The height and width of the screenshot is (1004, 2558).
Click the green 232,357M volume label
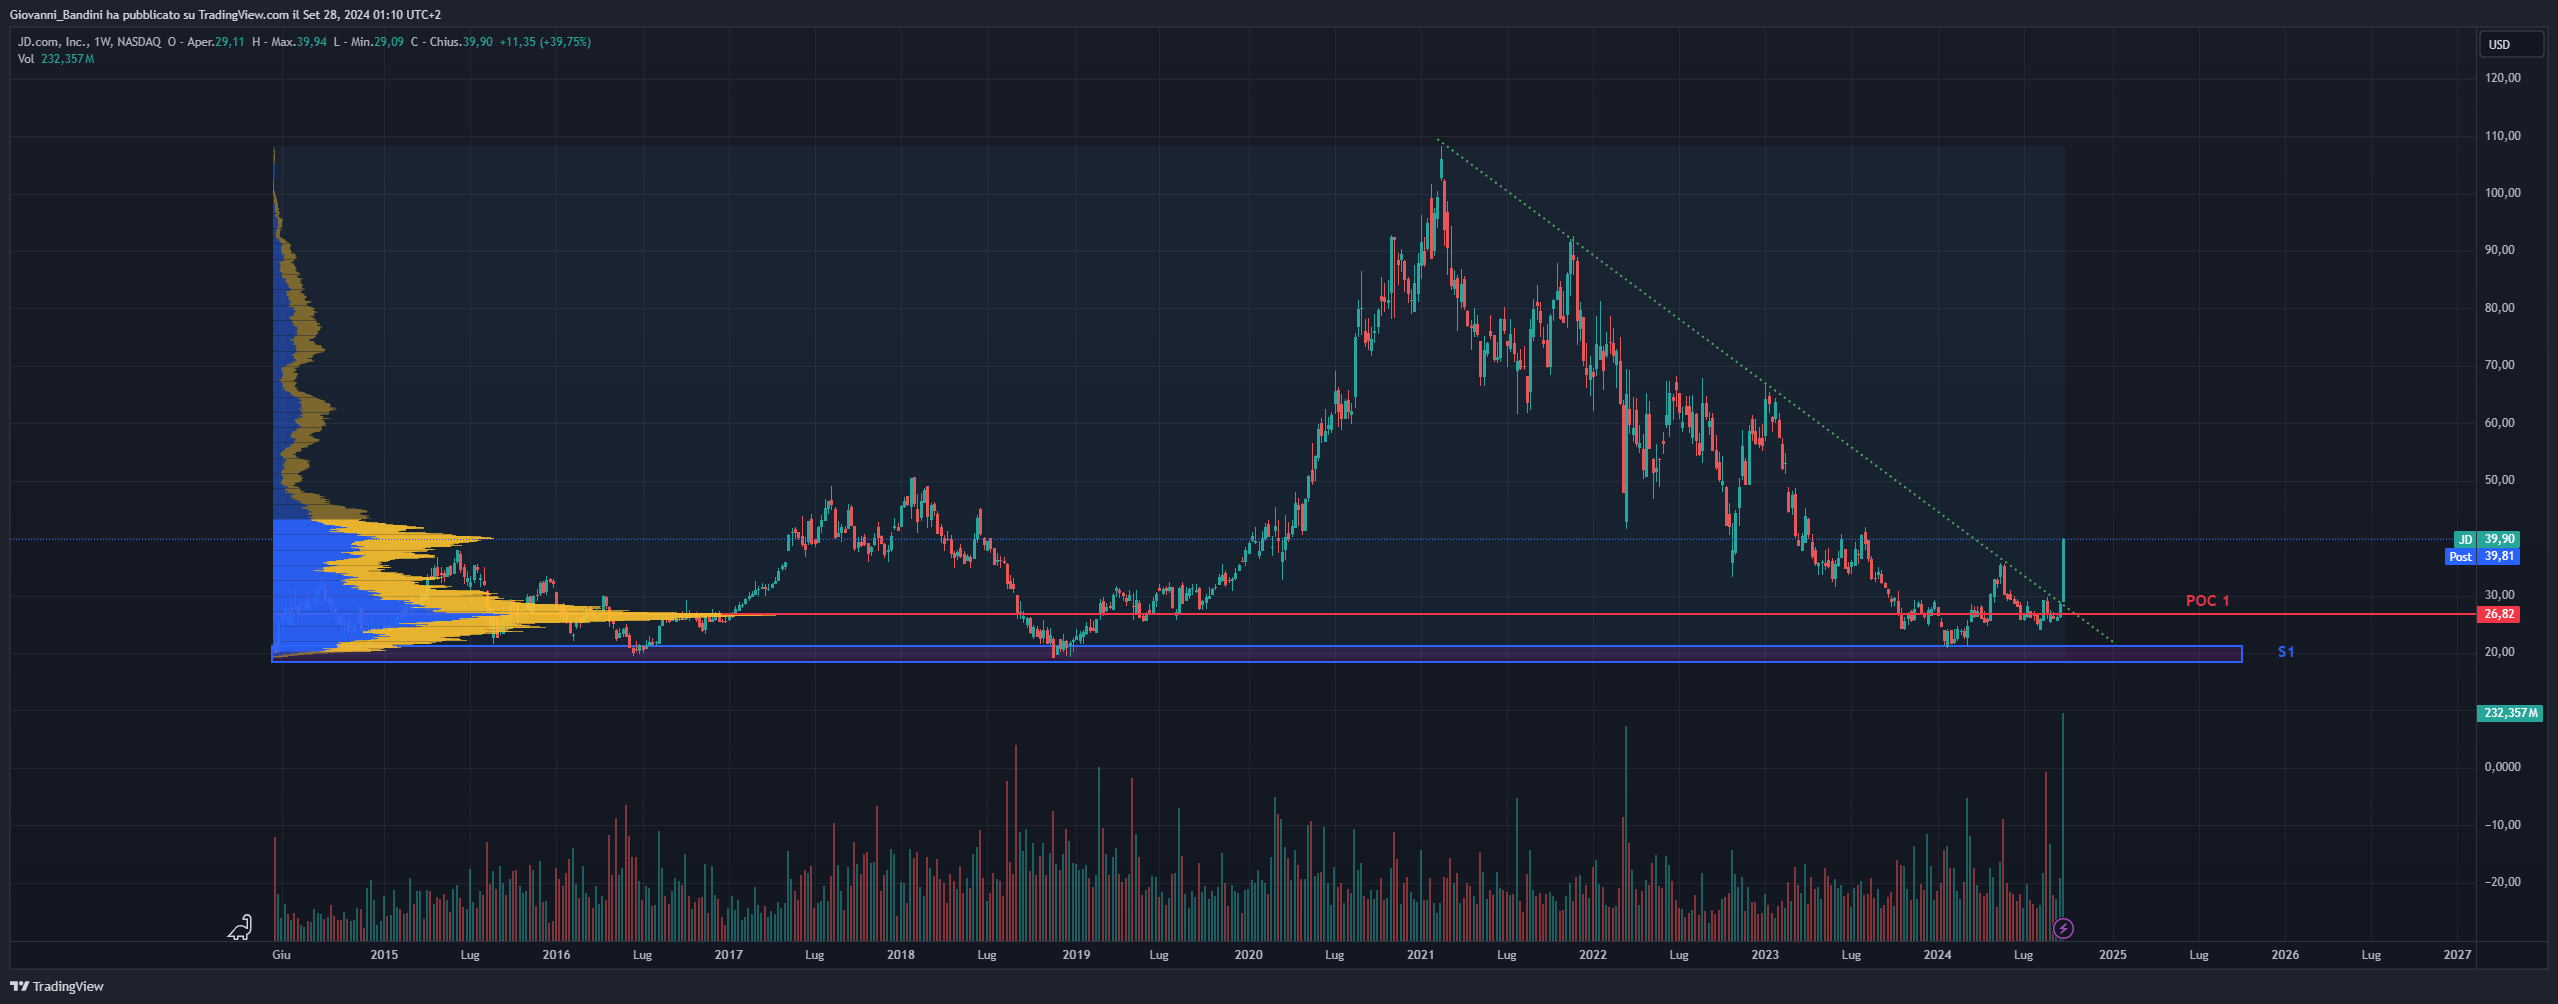pyautogui.click(x=2510, y=713)
